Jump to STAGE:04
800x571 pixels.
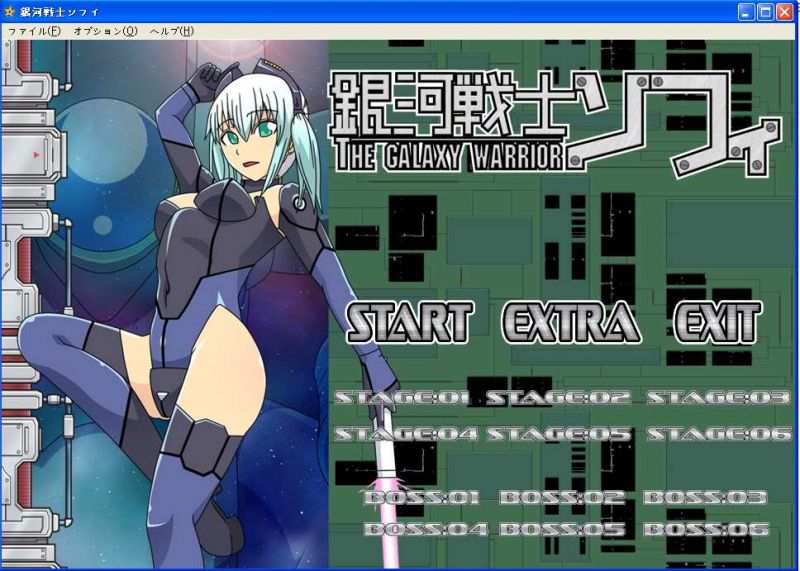406,434
